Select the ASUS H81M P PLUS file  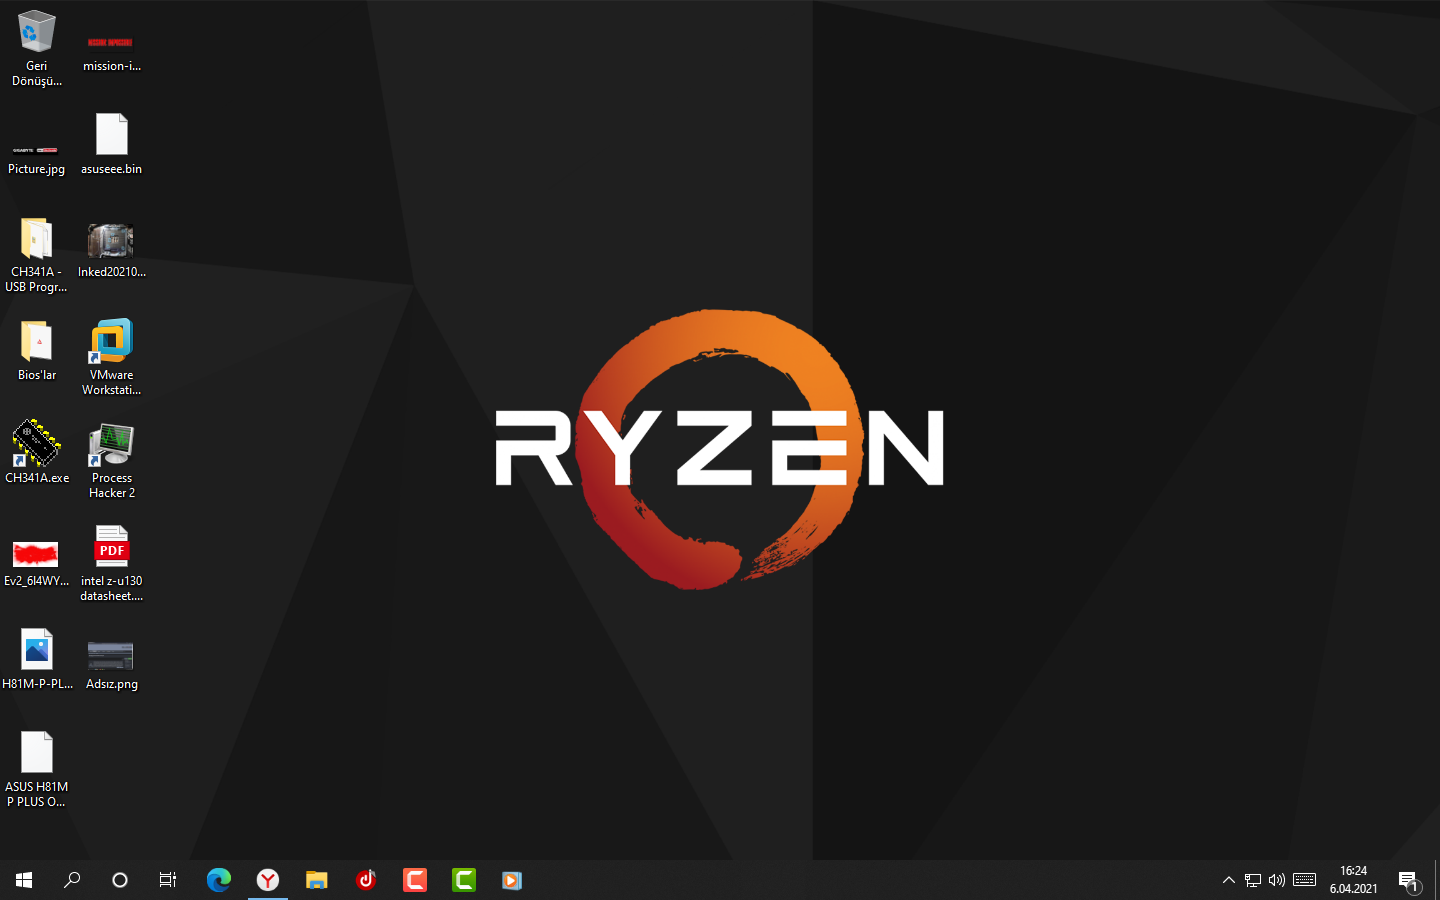tap(37, 768)
